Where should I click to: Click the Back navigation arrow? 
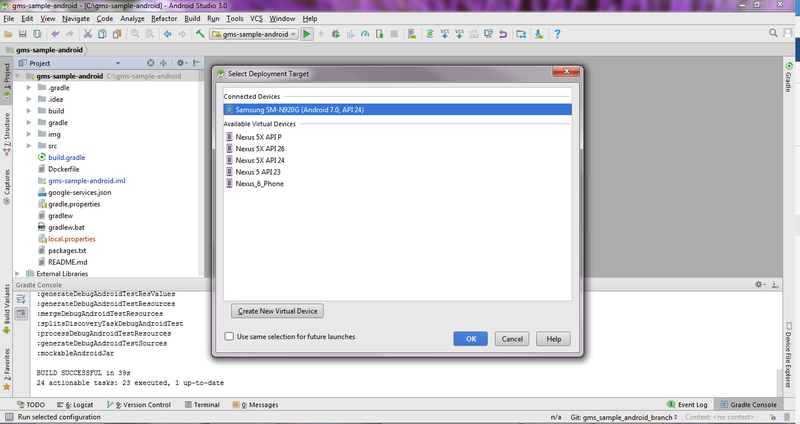pyautogui.click(x=167, y=34)
